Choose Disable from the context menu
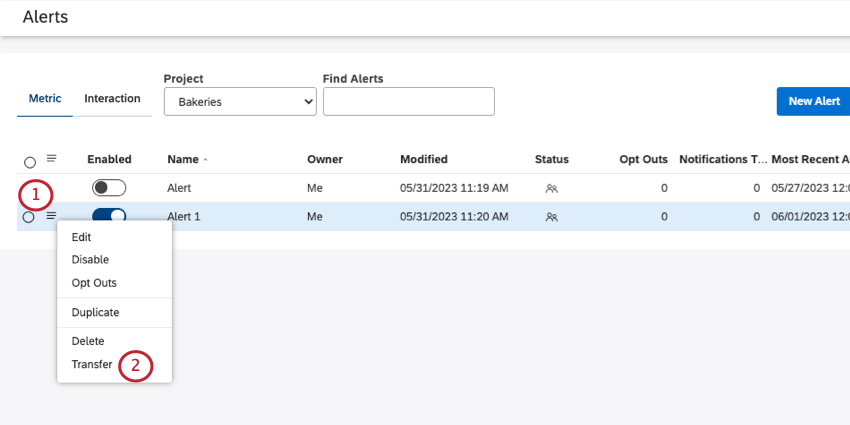This screenshot has height=425, width=850. coord(90,260)
